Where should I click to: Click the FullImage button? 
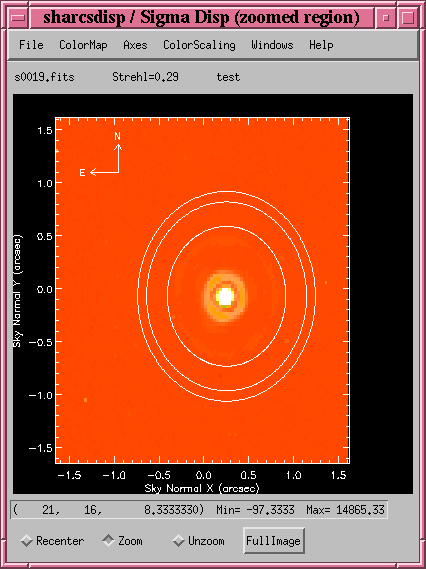point(274,541)
